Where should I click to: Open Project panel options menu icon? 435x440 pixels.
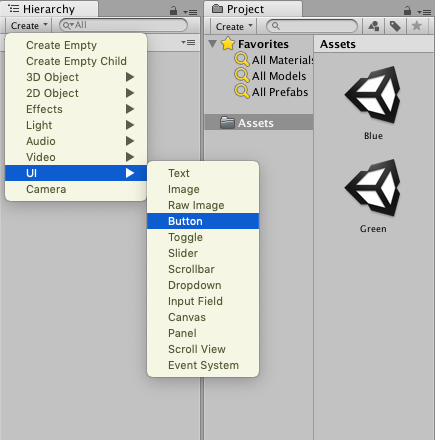(424, 12)
